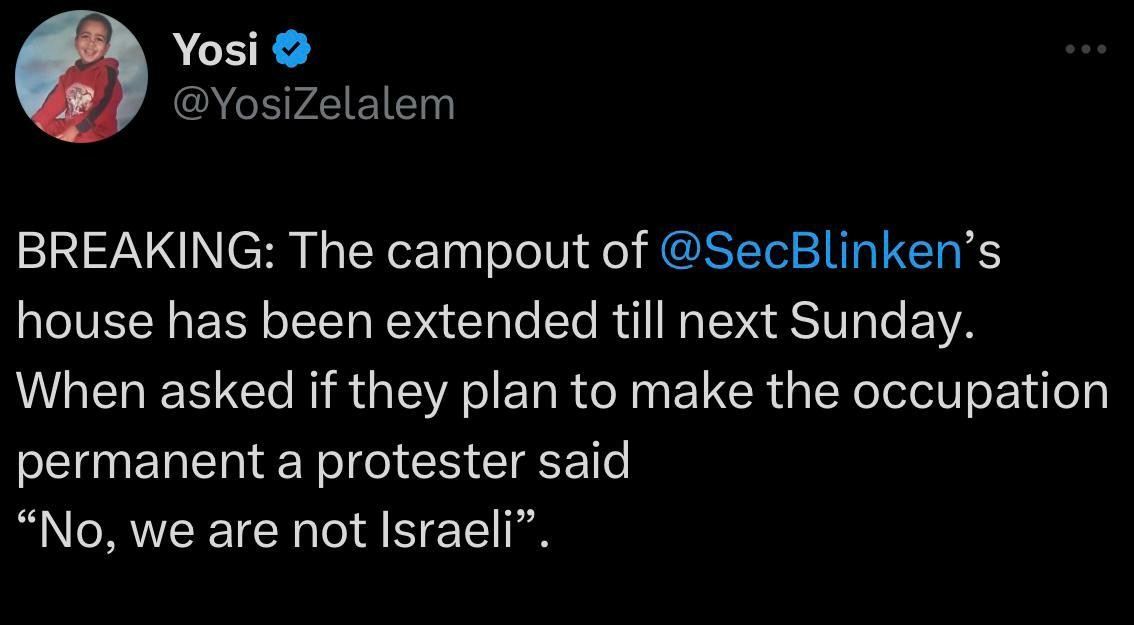
Task: Click the display name Yosi
Action: [214, 50]
